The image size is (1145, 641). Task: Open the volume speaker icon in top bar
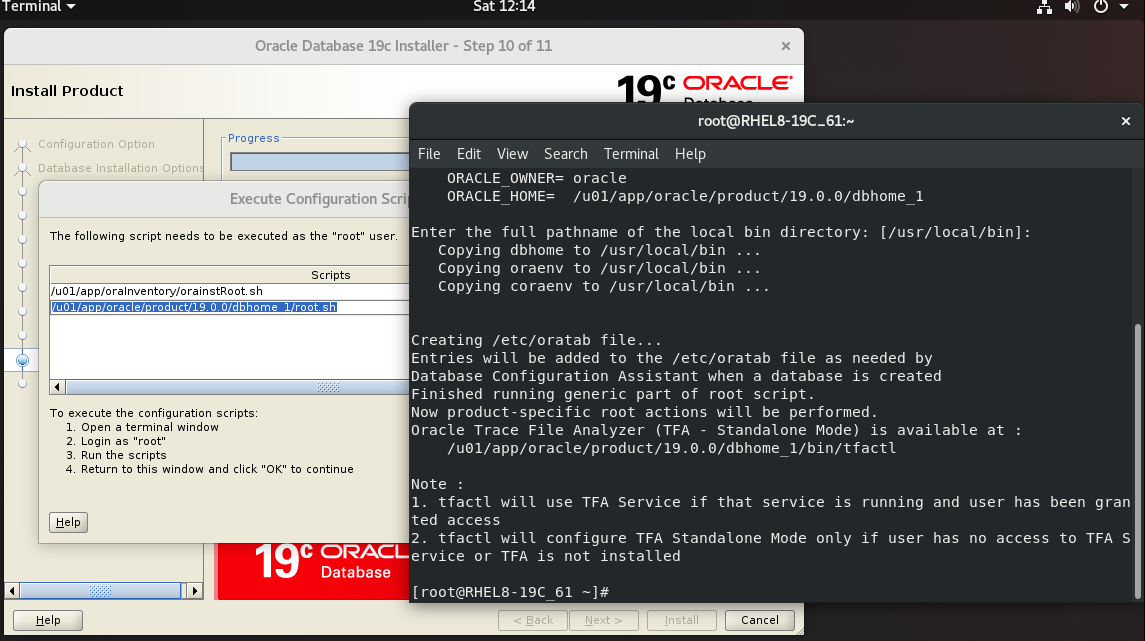[1072, 7]
